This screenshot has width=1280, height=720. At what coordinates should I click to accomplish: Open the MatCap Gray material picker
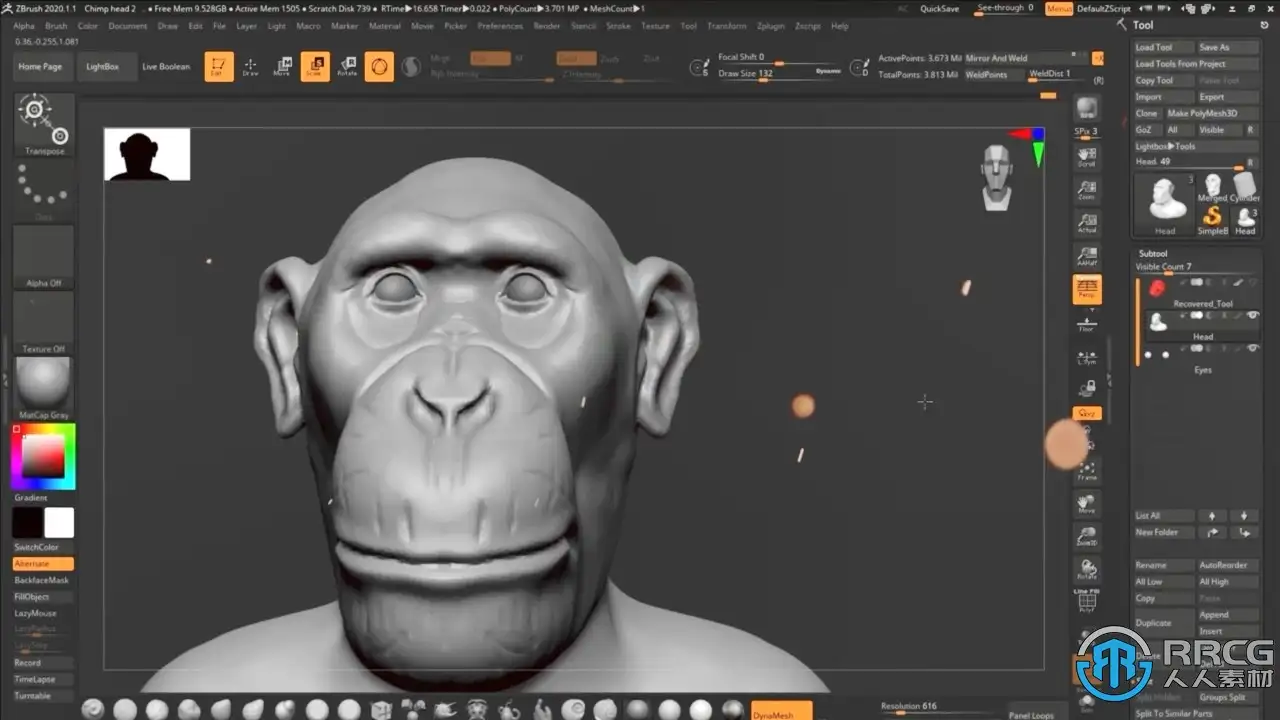pyautogui.click(x=44, y=385)
